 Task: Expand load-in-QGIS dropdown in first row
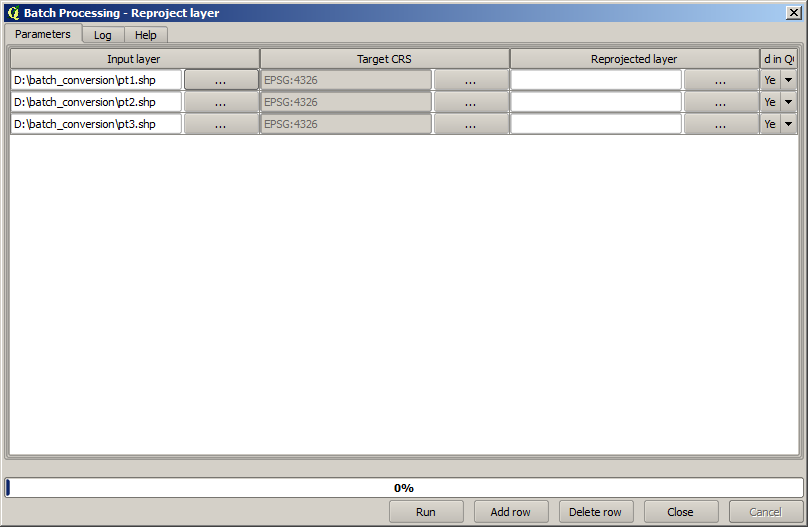pyautogui.click(x=788, y=80)
